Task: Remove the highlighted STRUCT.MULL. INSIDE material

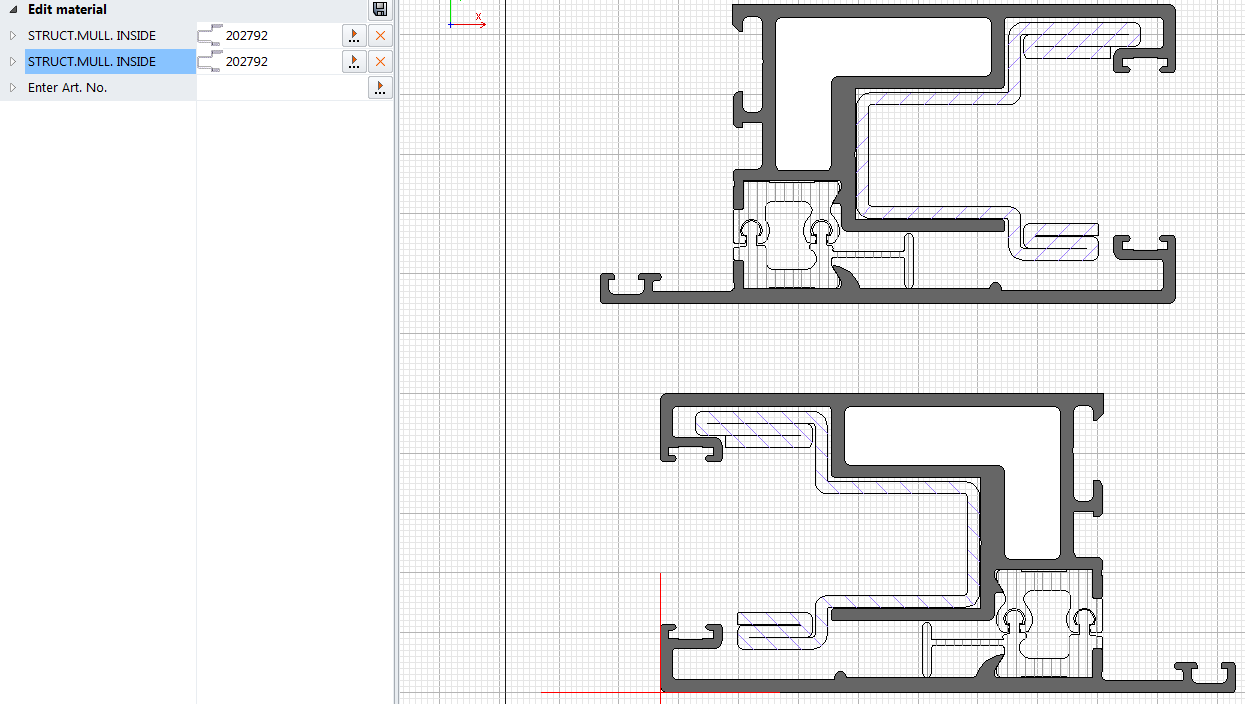Action: (x=381, y=62)
